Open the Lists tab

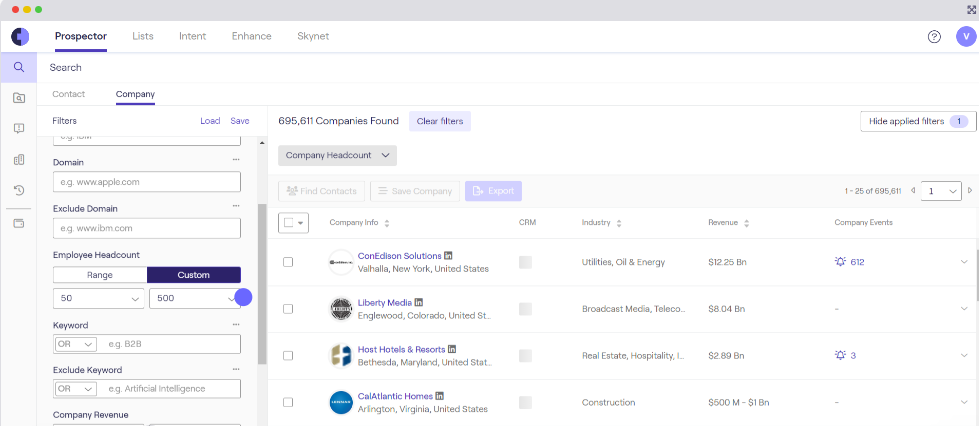tap(142, 36)
